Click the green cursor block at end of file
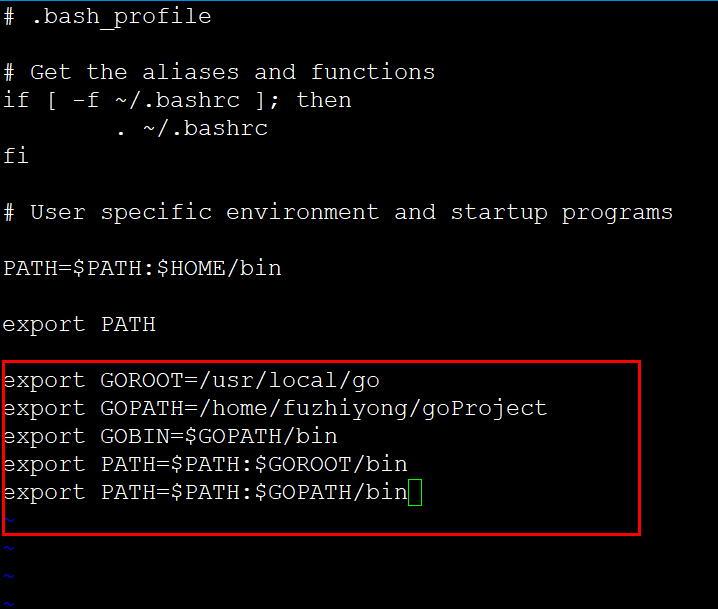This screenshot has height=609, width=718. (x=415, y=493)
